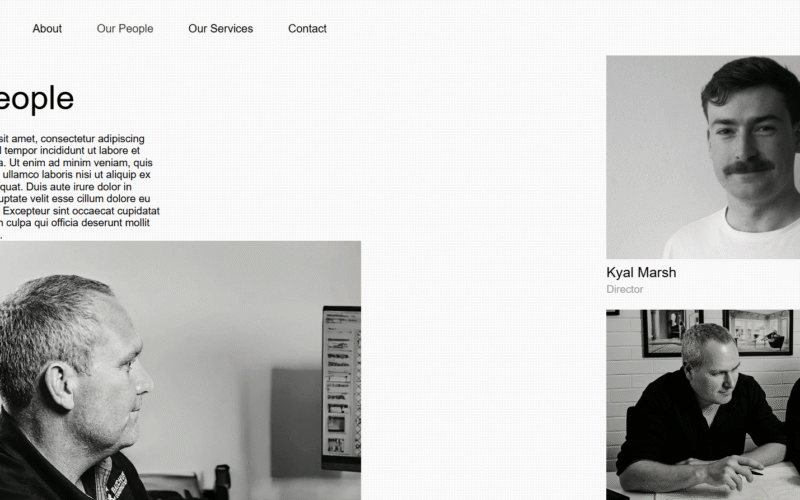Click the second framed picture on brick wall
800x500 pixels.
pos(758,332)
